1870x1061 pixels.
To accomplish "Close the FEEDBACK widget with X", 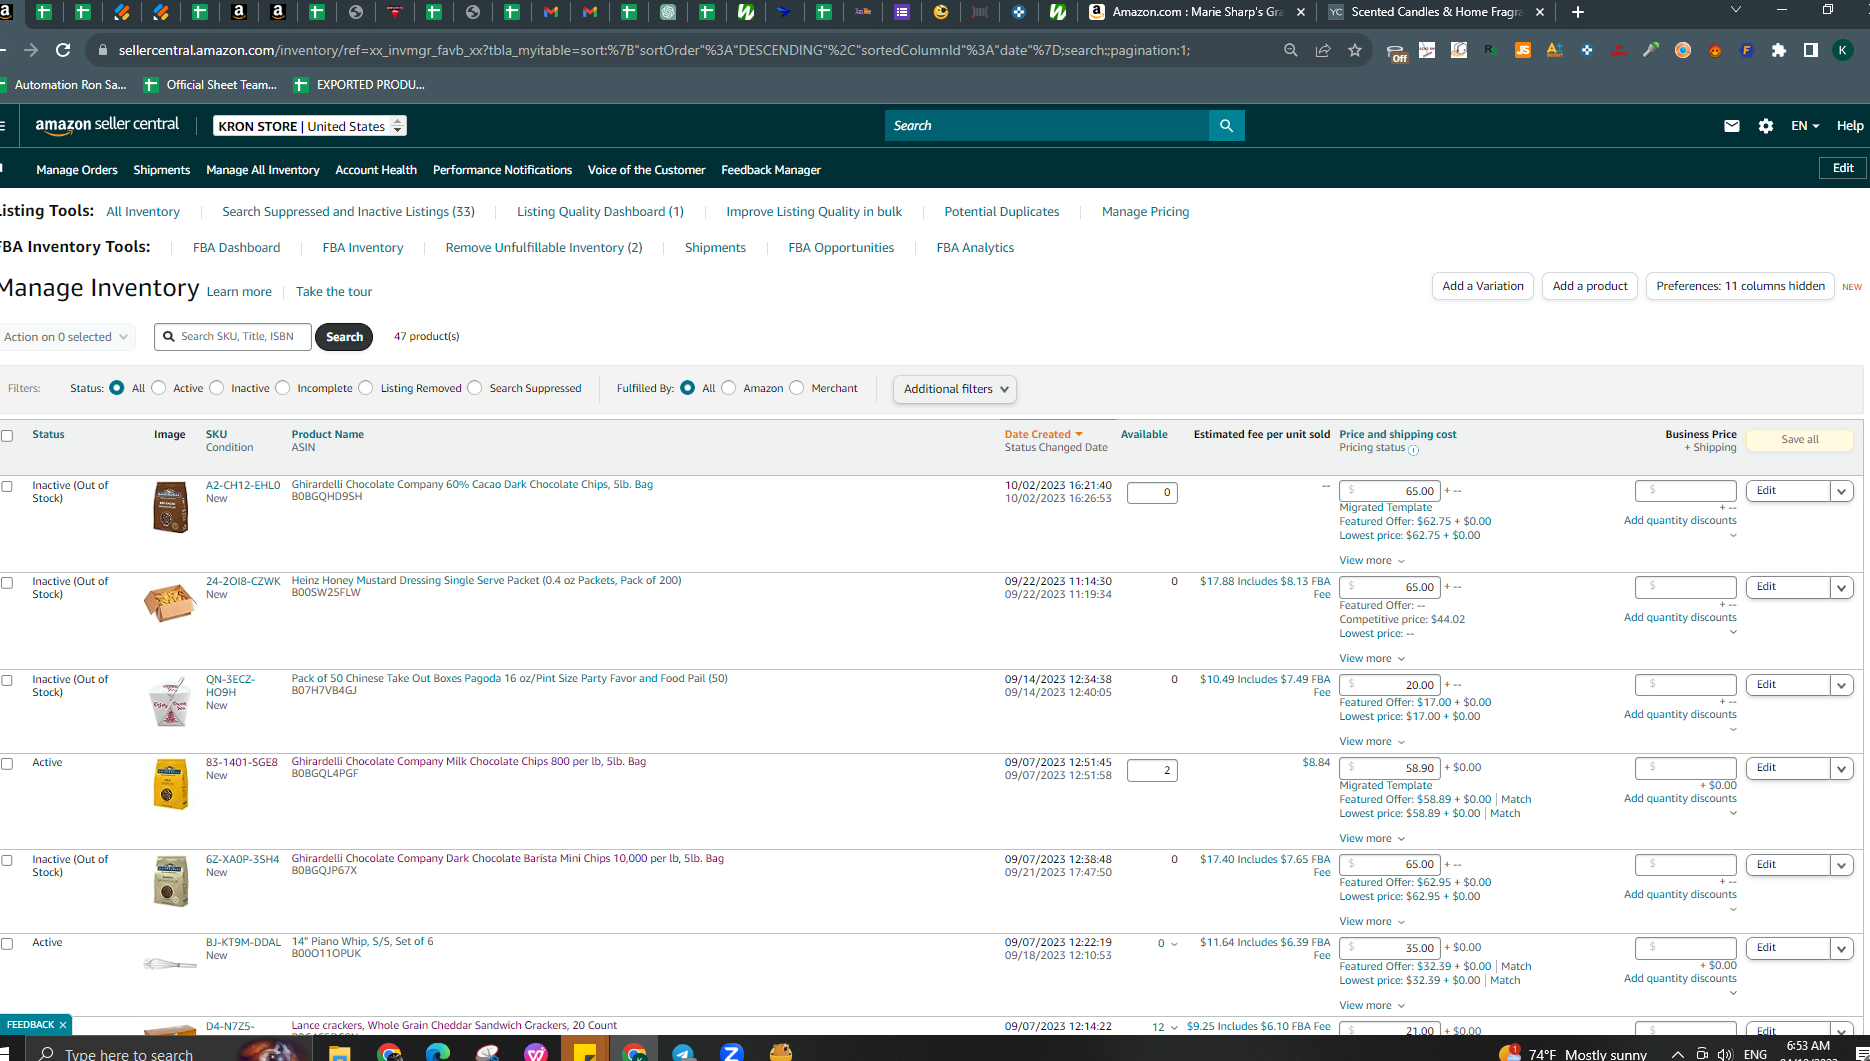I will [x=63, y=1025].
